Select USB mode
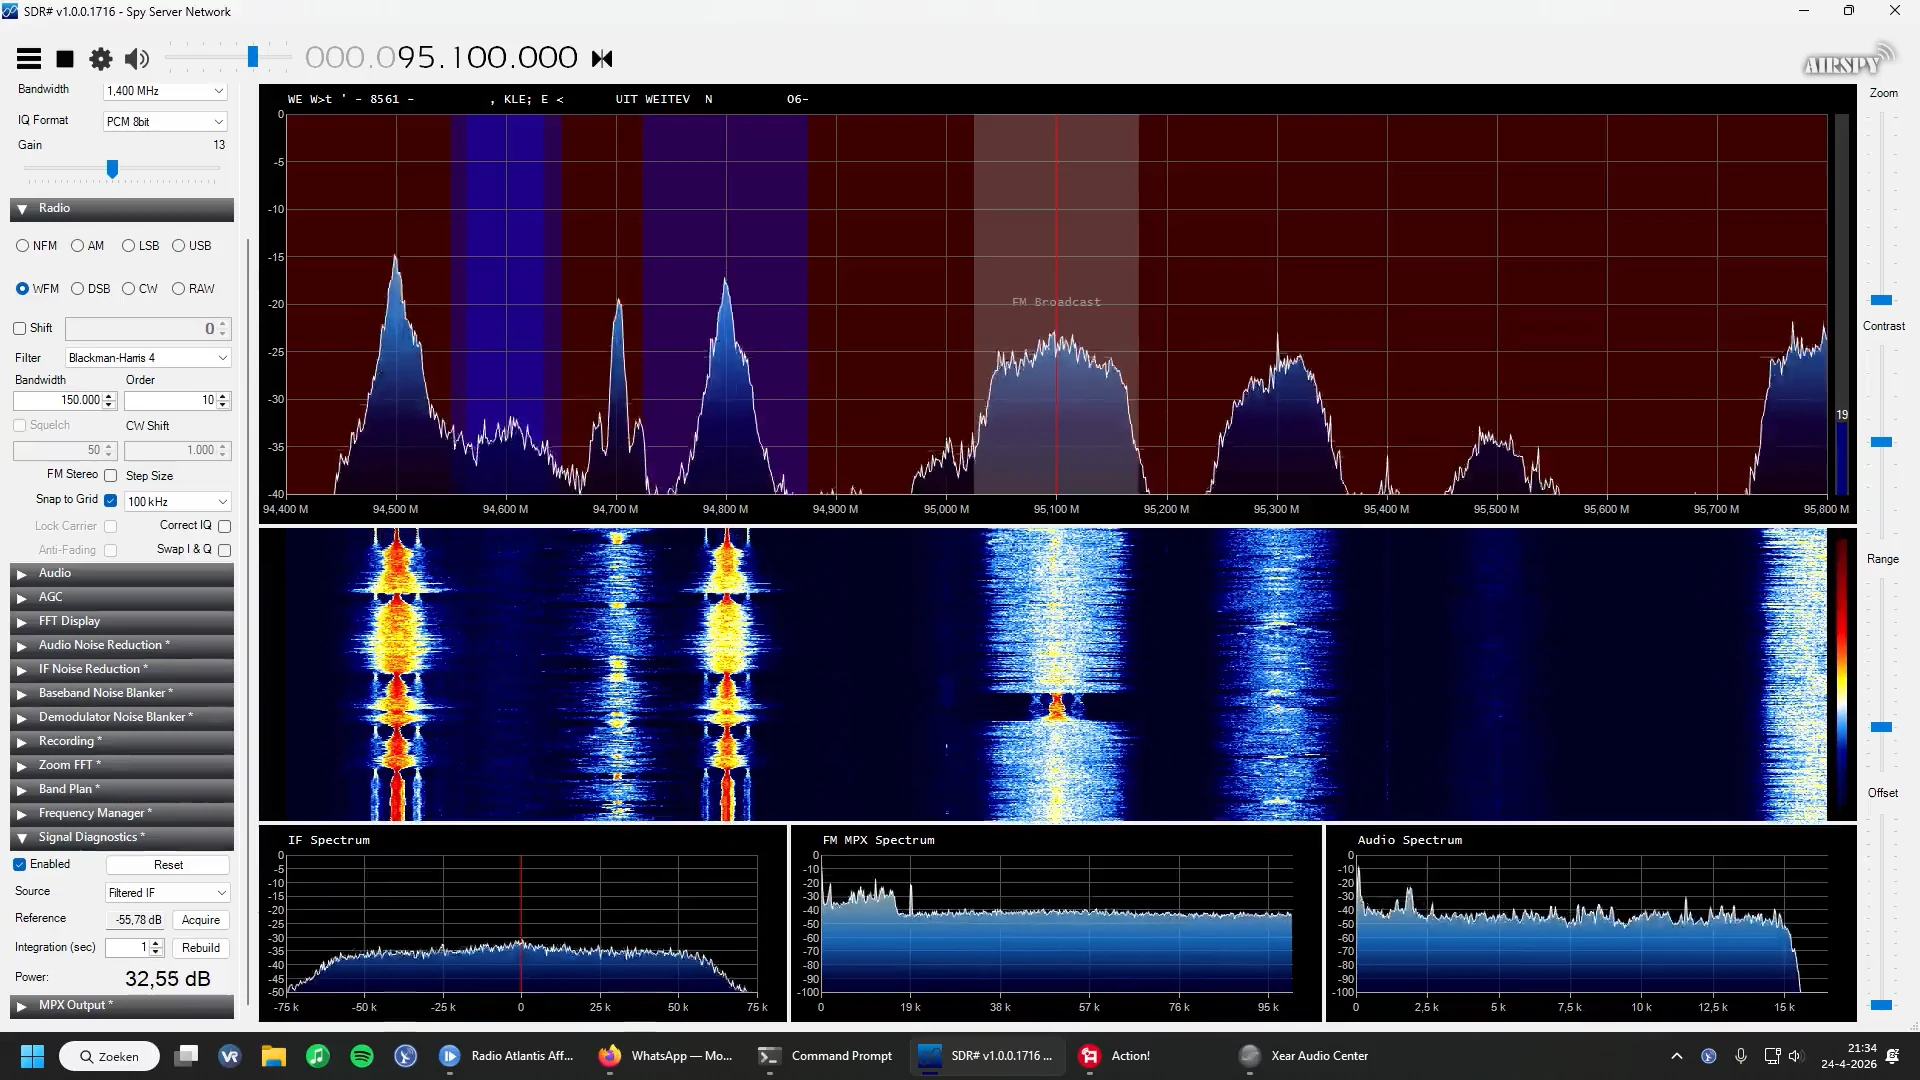 pyautogui.click(x=191, y=246)
